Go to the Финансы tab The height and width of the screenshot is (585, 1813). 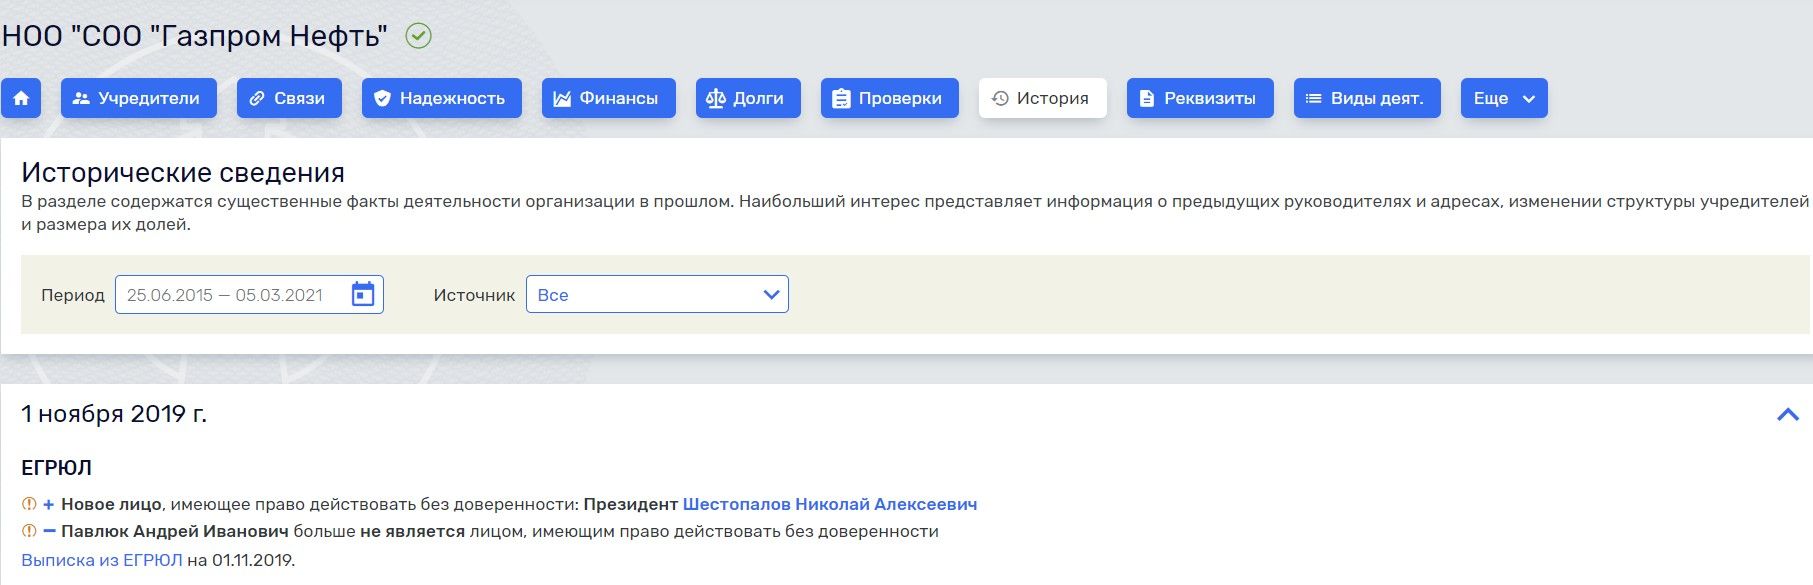point(609,98)
